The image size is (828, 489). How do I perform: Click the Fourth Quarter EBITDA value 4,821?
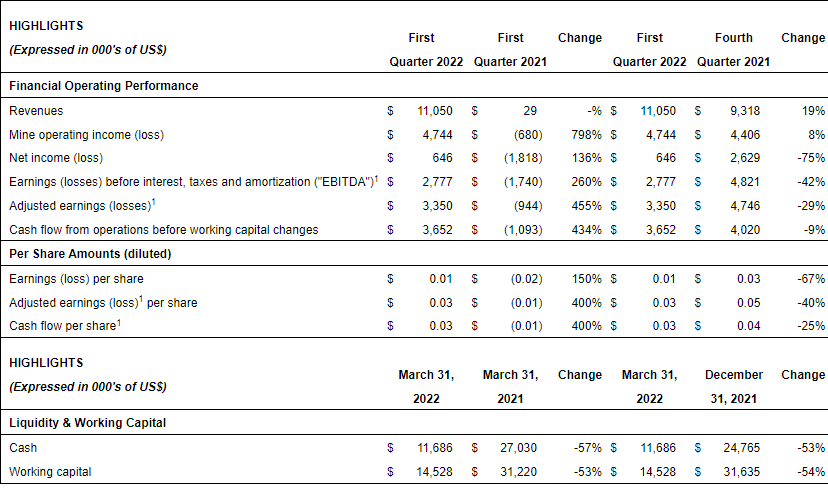(x=752, y=182)
